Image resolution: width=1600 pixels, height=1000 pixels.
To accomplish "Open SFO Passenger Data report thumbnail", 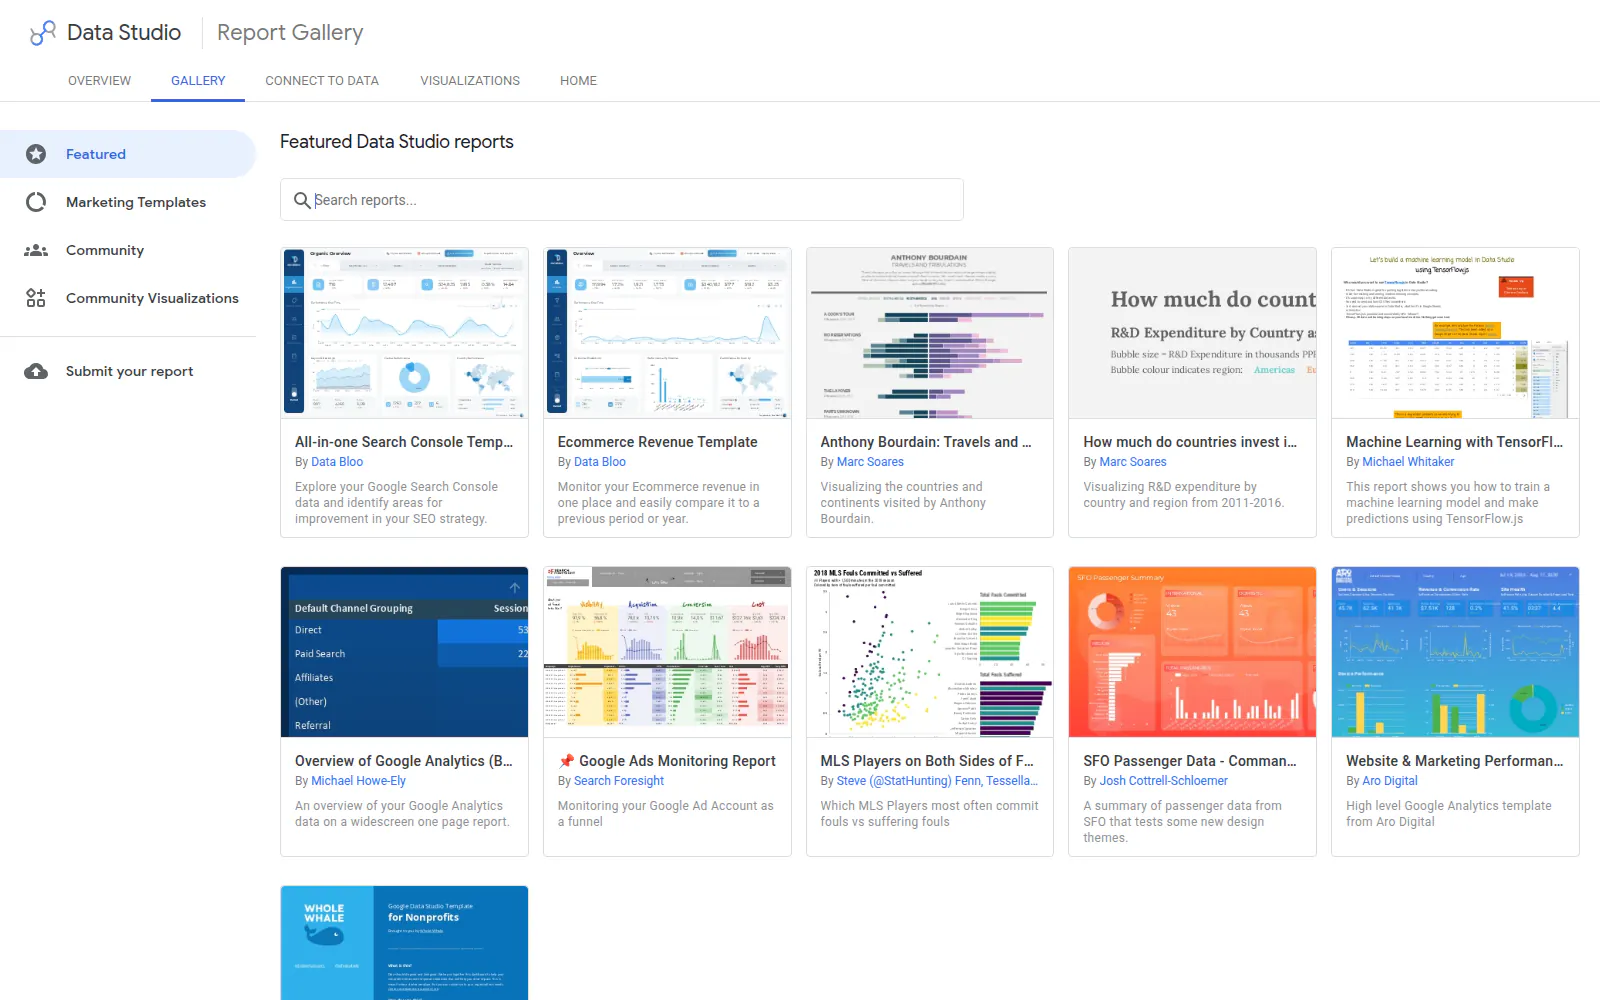I will pos(1192,652).
